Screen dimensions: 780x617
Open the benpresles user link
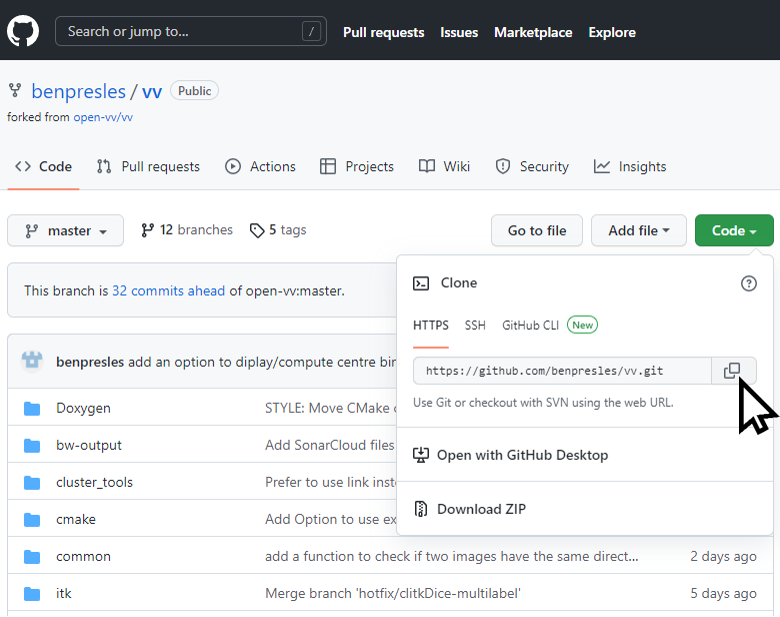point(79,92)
